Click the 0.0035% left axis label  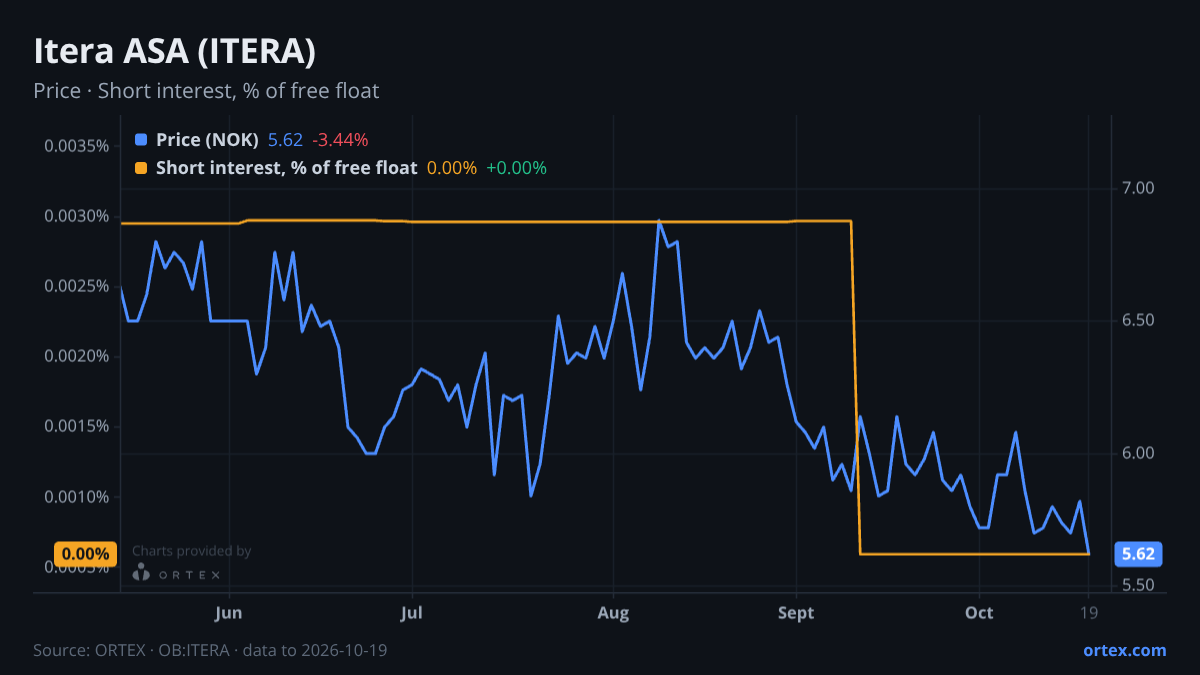[x=76, y=146]
